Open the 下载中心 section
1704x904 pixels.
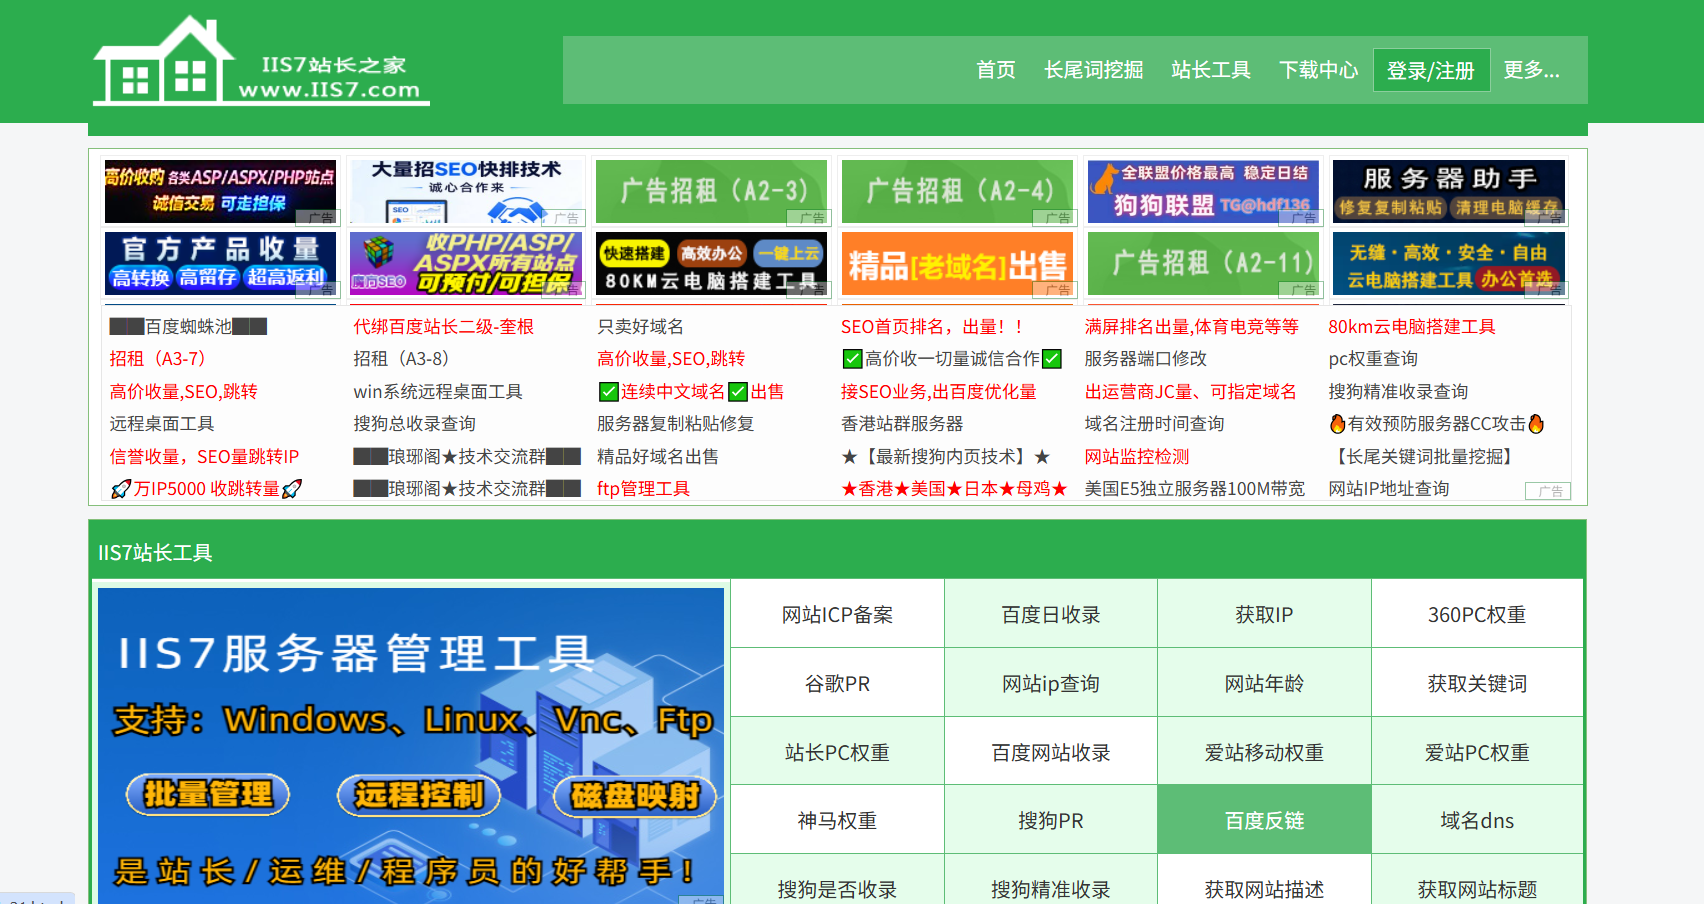click(1319, 70)
